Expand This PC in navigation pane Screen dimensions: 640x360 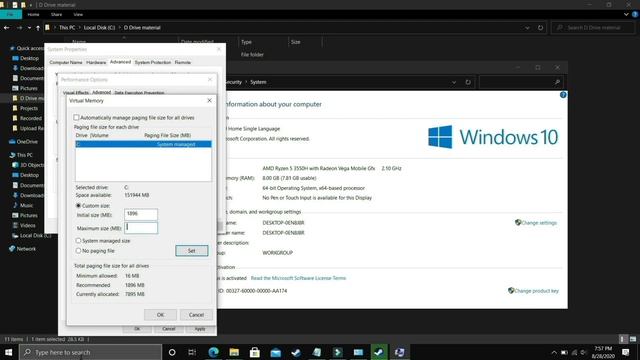(24, 155)
